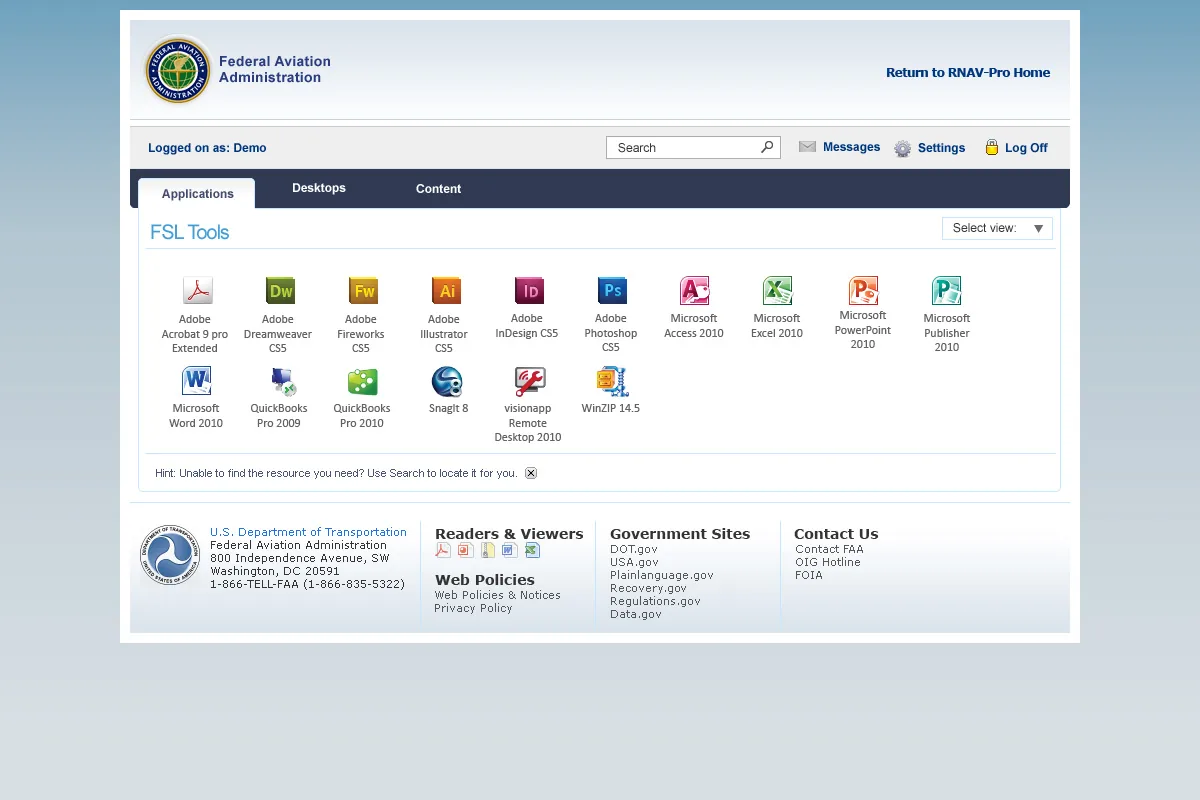Click the Contact FAA link
The height and width of the screenshot is (800, 1200).
coord(829,549)
